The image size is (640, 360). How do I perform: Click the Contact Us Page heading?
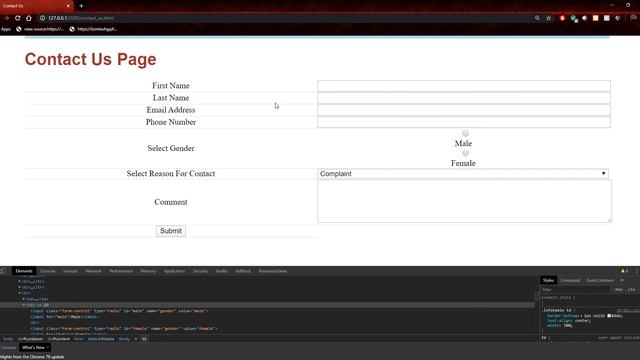click(90, 59)
